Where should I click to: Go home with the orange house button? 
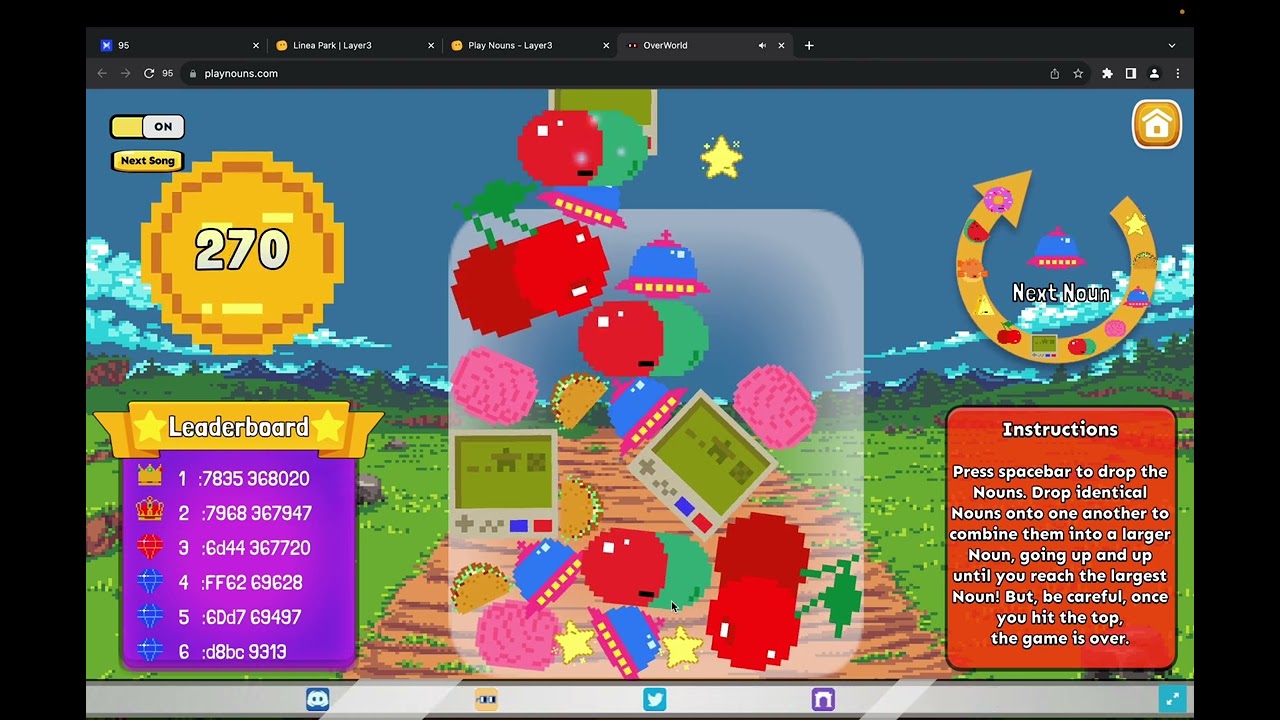coord(1157,125)
